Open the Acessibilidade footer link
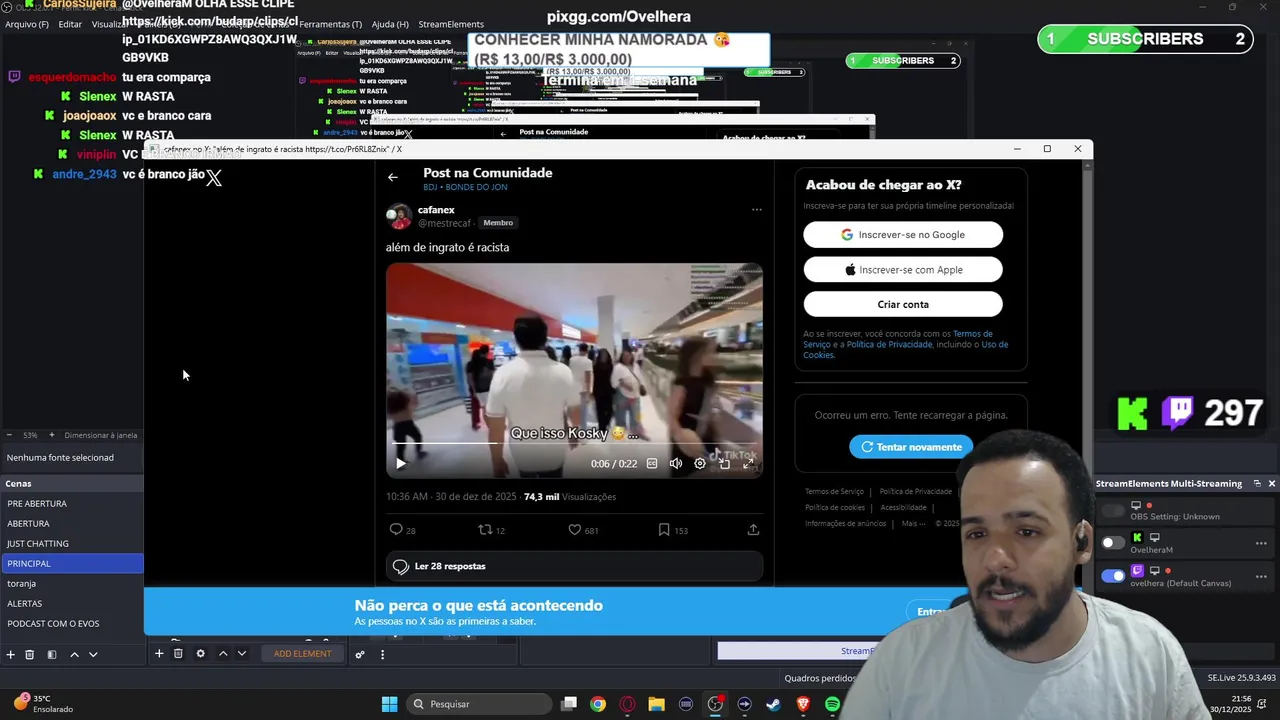The width and height of the screenshot is (1280, 720). tap(903, 507)
